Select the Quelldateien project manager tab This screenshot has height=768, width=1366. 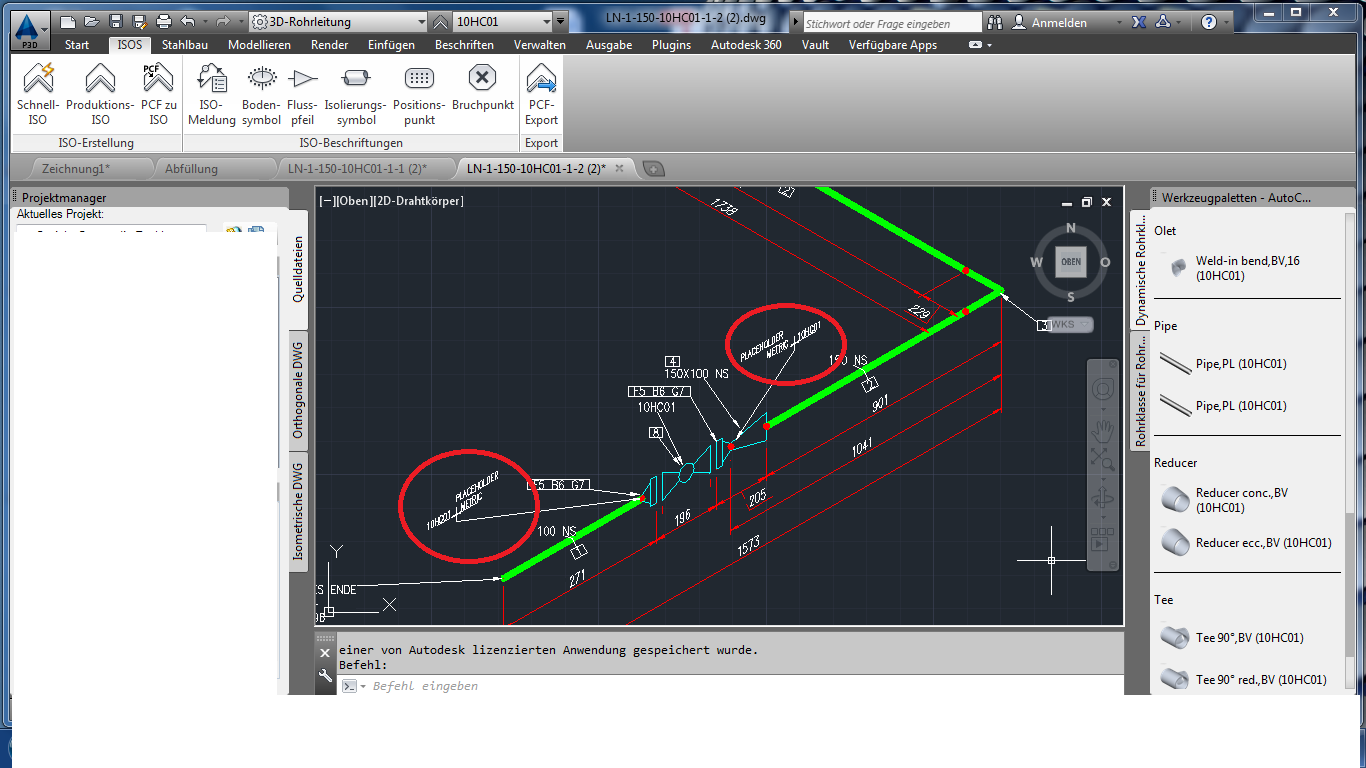click(298, 269)
